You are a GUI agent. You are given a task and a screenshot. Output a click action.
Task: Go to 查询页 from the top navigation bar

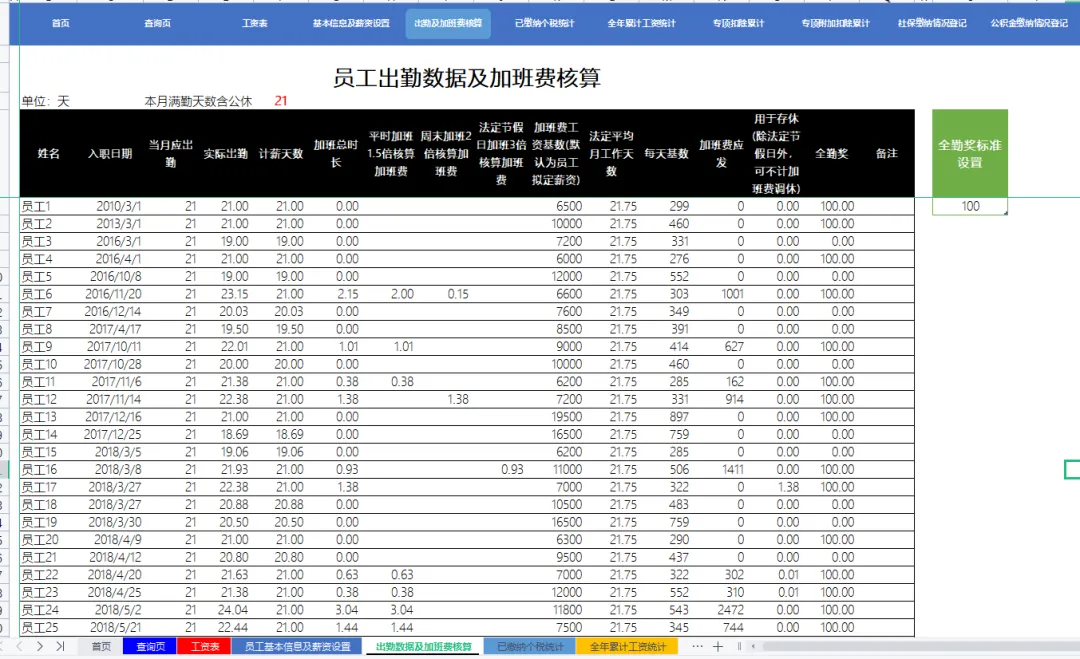157,23
